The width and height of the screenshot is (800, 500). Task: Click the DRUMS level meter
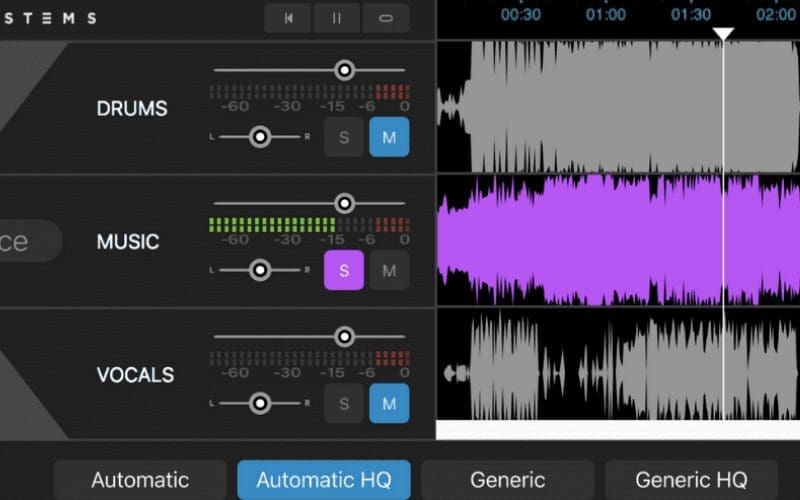310,92
